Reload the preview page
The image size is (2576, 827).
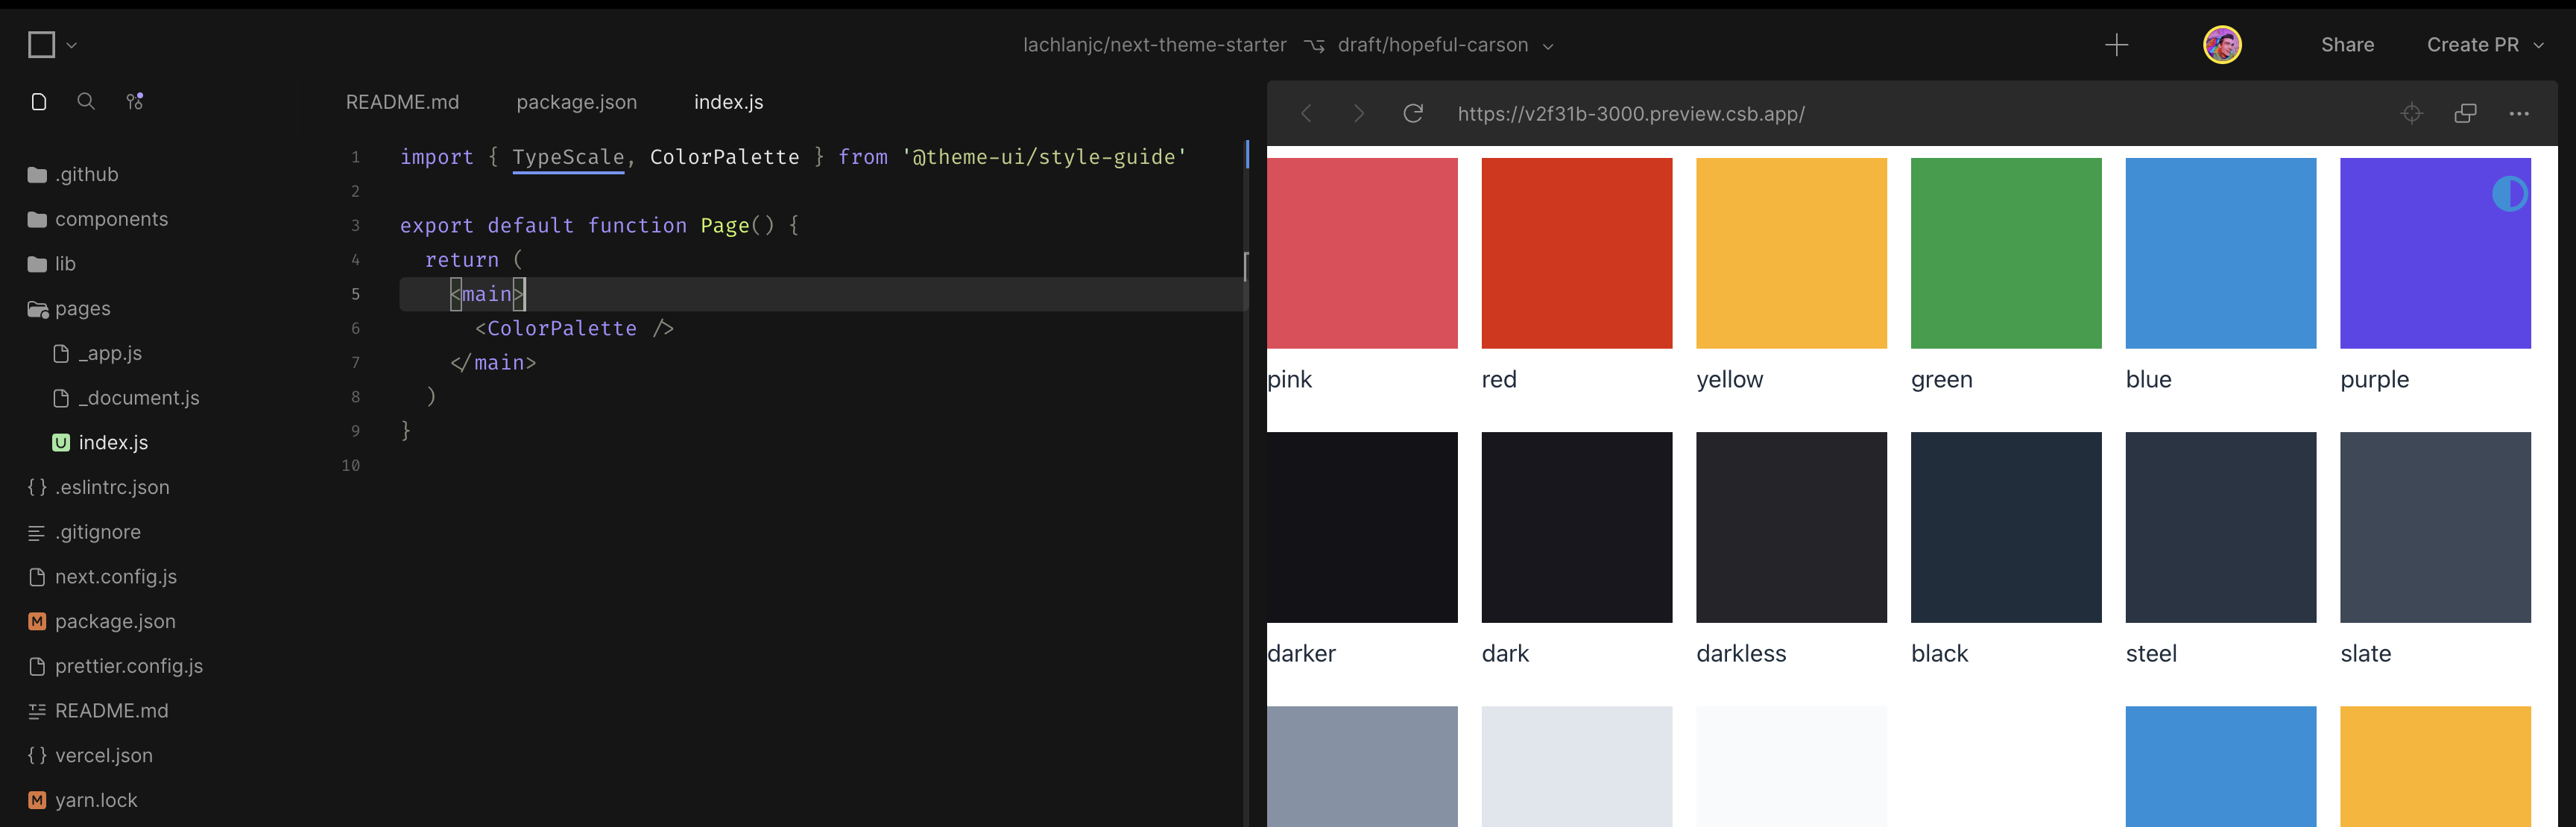(1413, 113)
